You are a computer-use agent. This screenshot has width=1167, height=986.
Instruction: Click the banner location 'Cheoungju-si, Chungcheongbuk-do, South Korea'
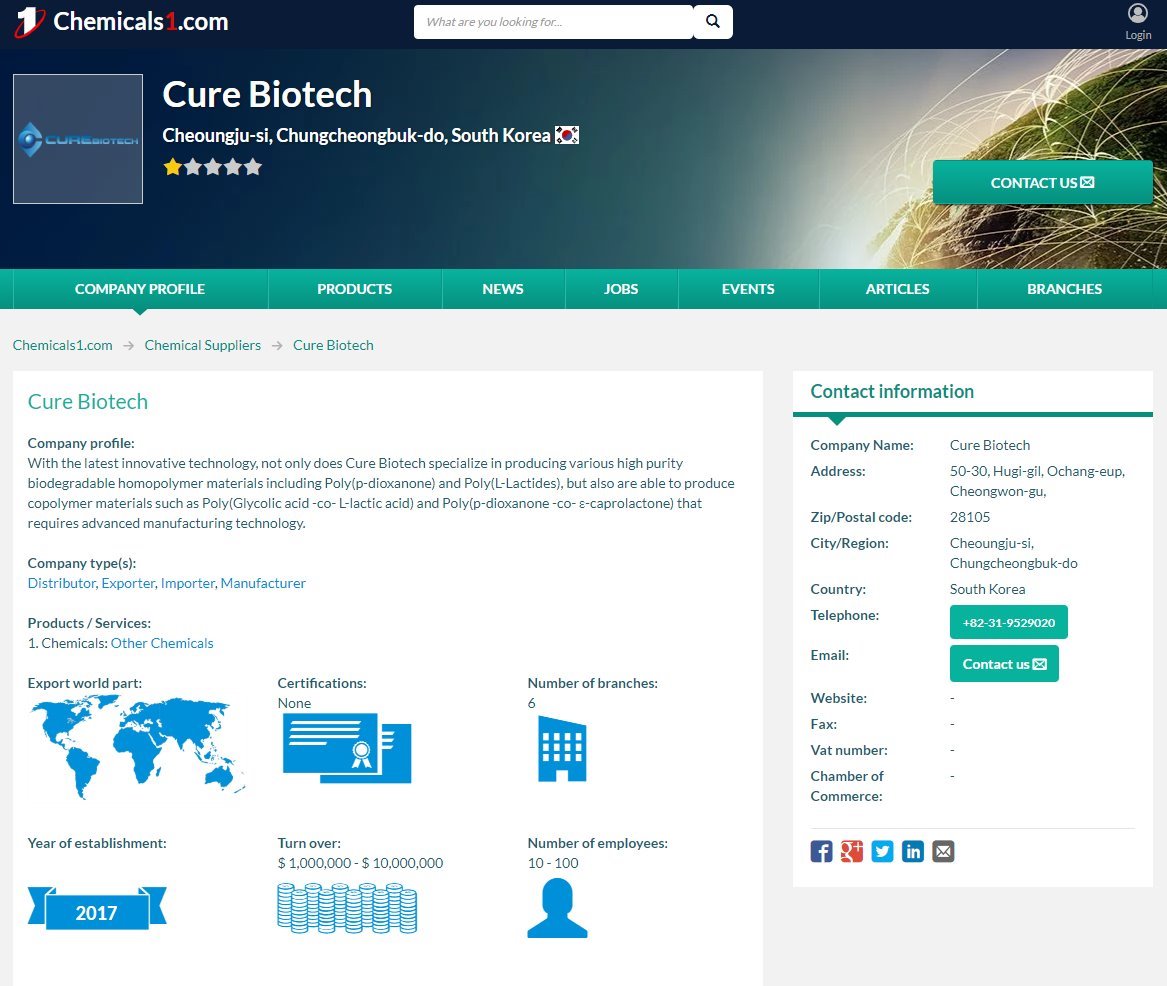click(357, 135)
